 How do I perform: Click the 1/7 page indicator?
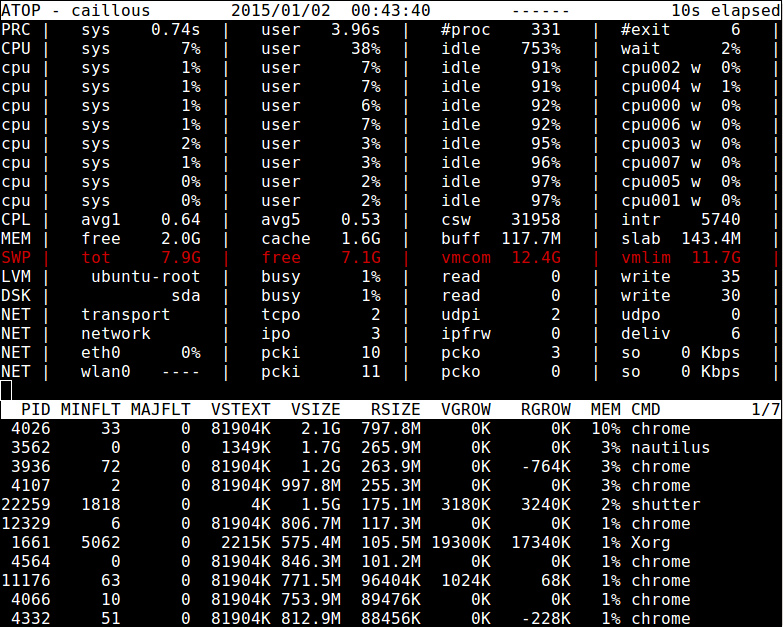[x=765, y=410]
